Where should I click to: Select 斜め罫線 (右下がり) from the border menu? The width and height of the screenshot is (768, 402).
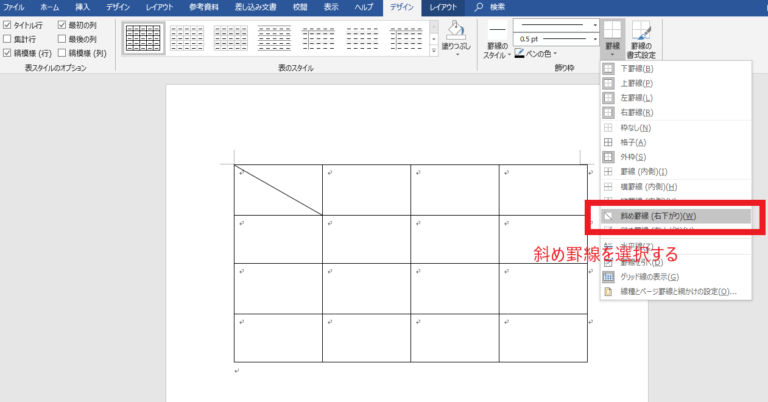[650, 216]
